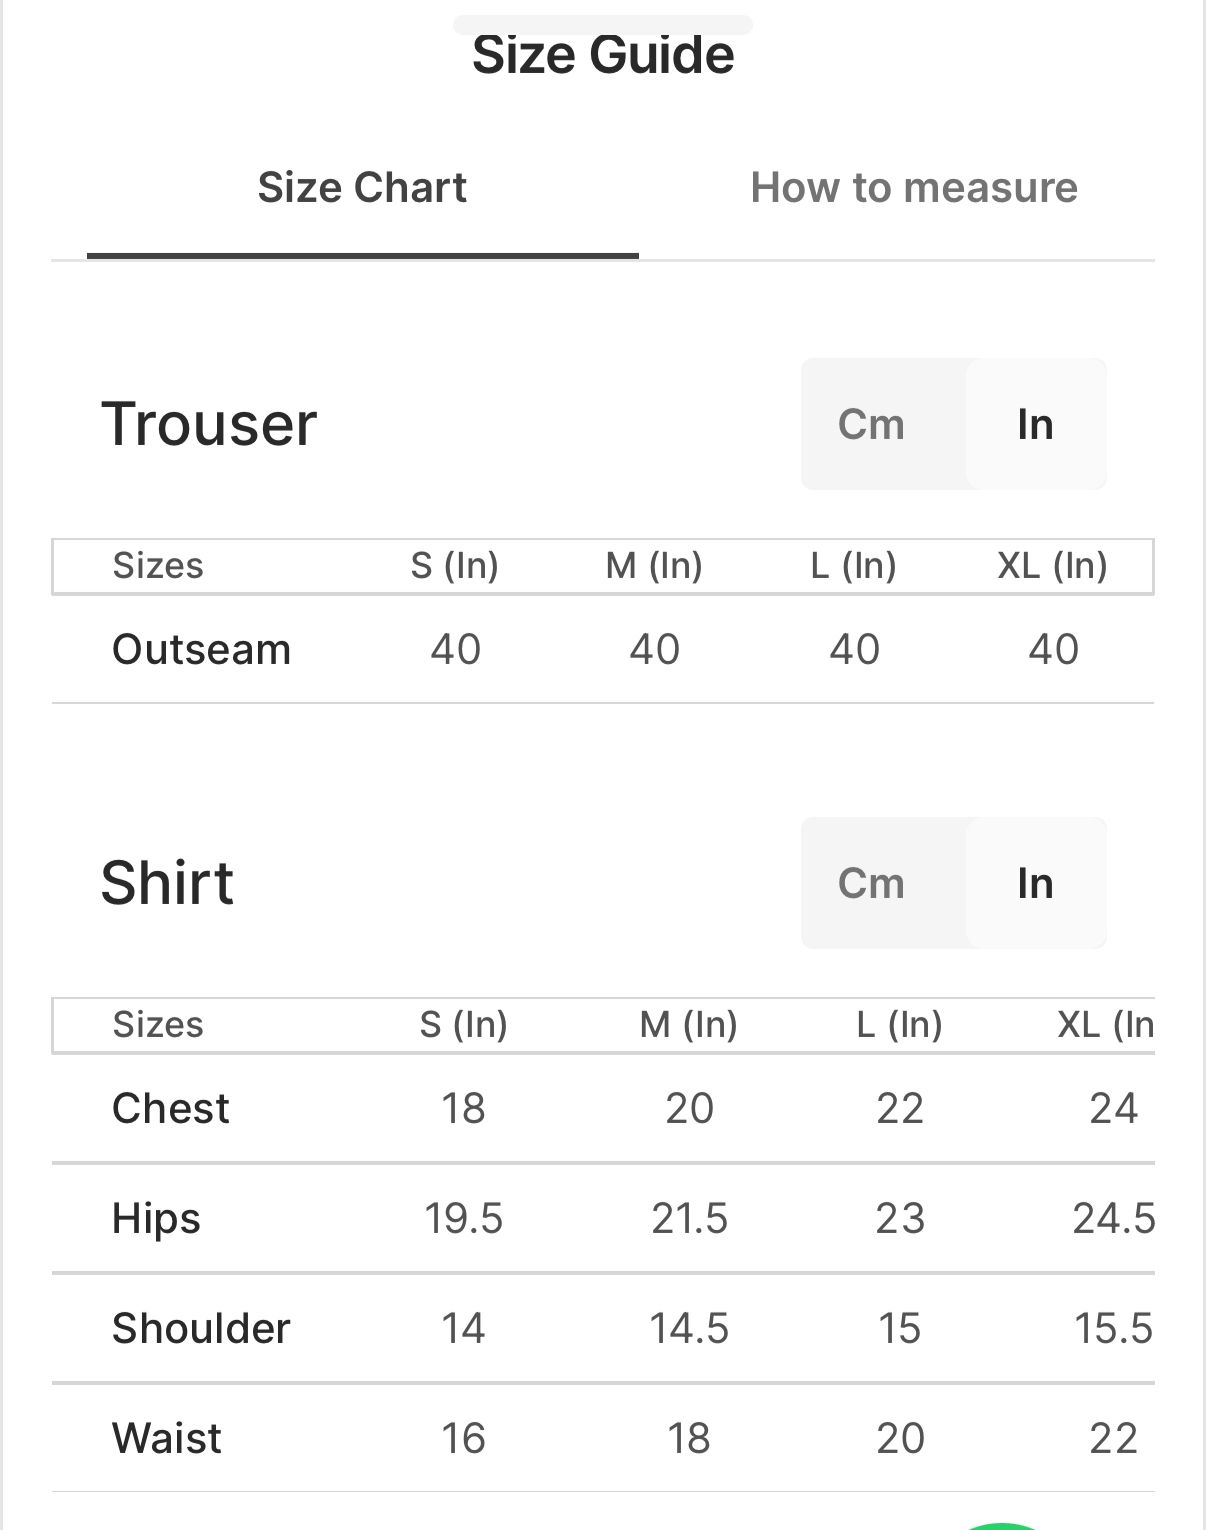Image resolution: width=1206 pixels, height=1530 pixels.
Task: Select the Waist row label
Action: click(167, 1438)
